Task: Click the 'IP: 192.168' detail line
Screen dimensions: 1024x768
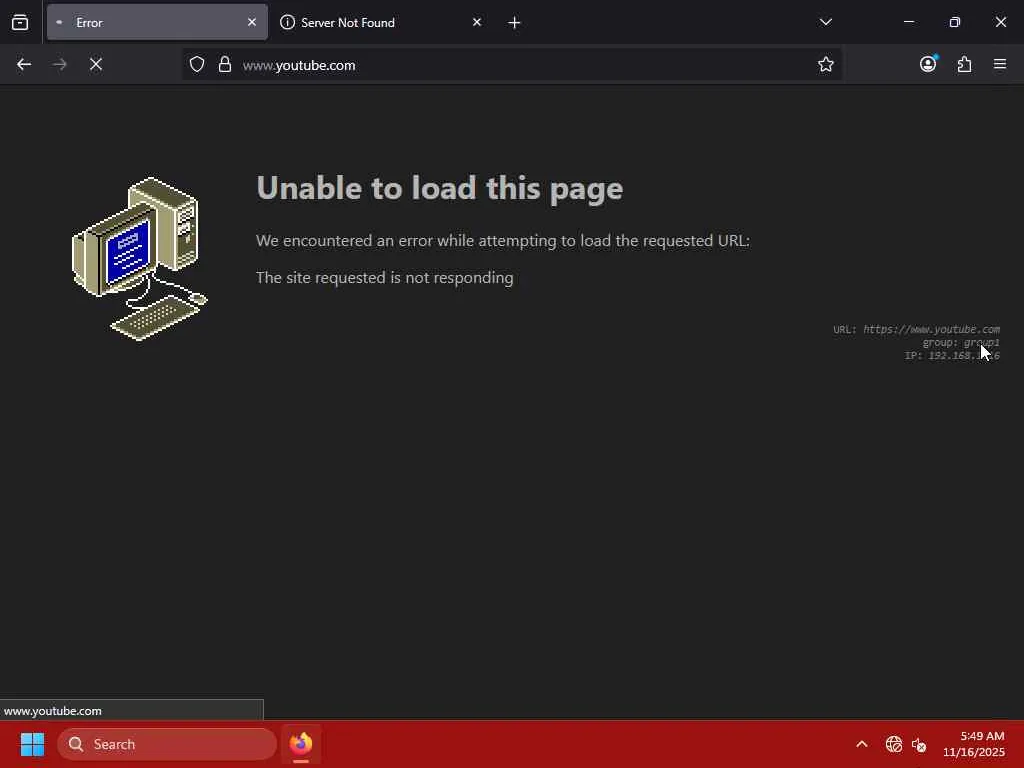Action: [952, 355]
